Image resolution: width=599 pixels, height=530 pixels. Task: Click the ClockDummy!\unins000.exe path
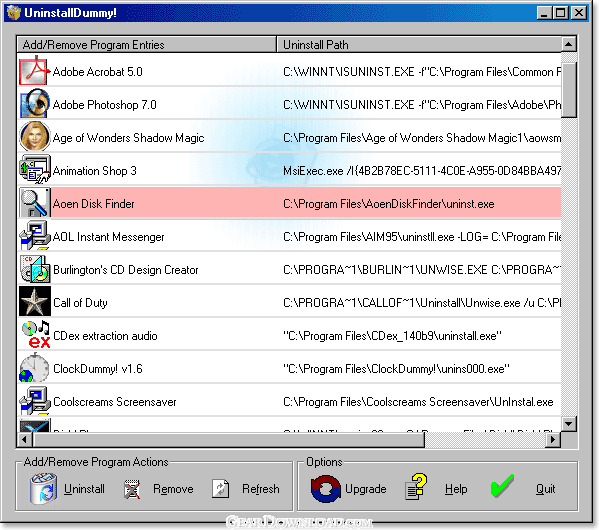point(396,369)
